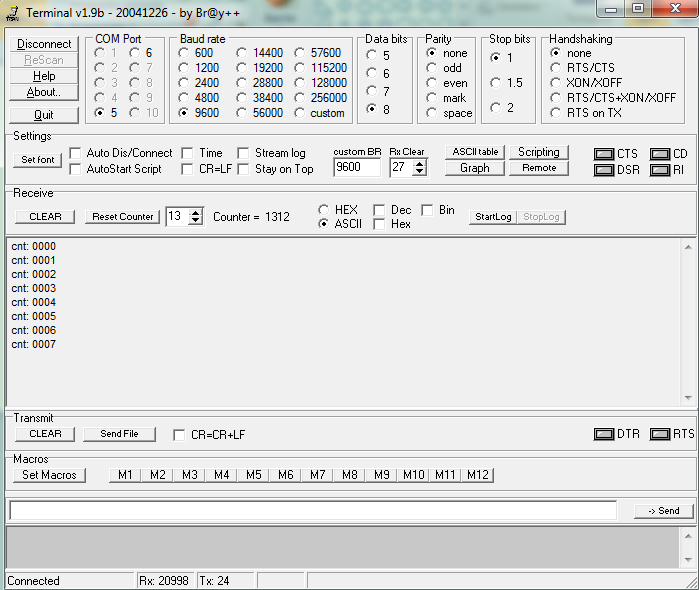
Task: Start logging with StartLog
Action: pyautogui.click(x=493, y=217)
